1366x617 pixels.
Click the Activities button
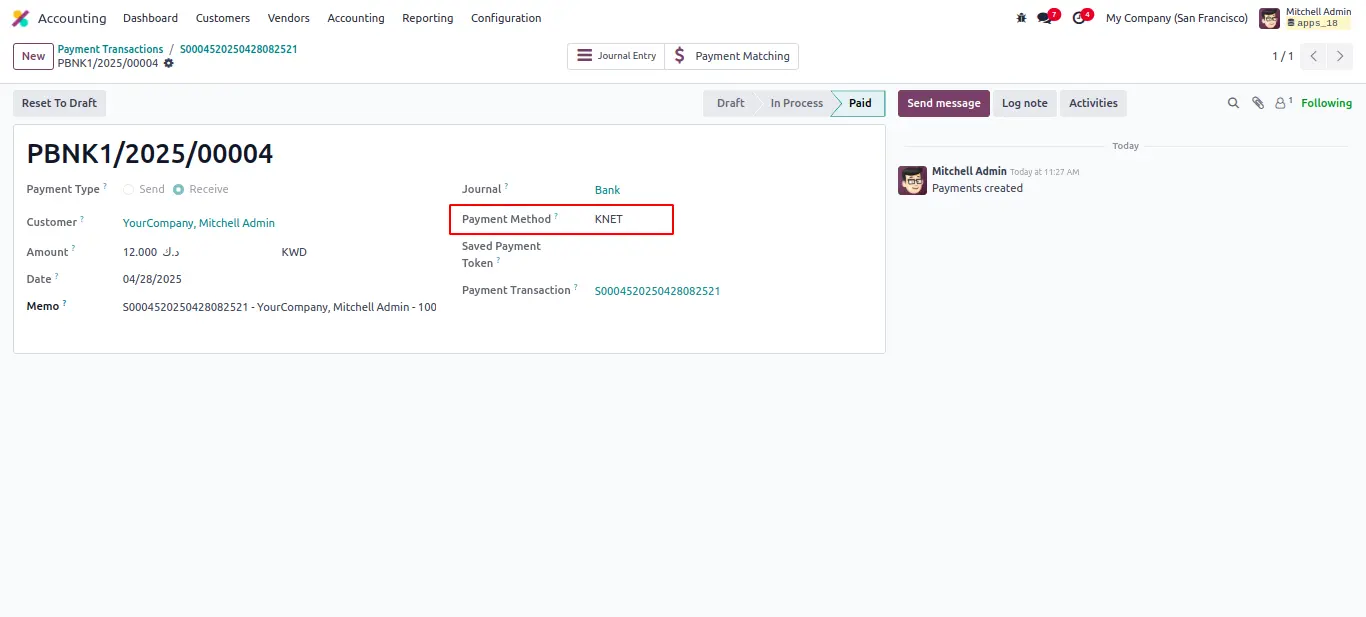click(1093, 103)
